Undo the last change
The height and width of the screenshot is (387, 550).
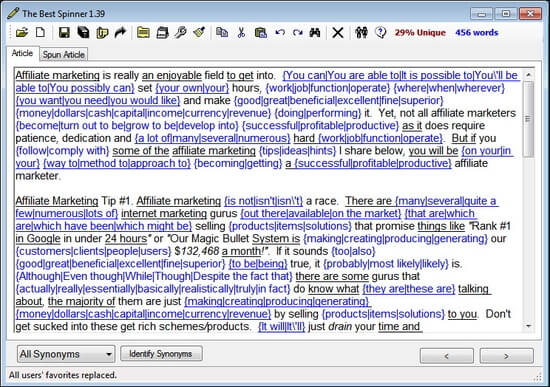(x=280, y=33)
